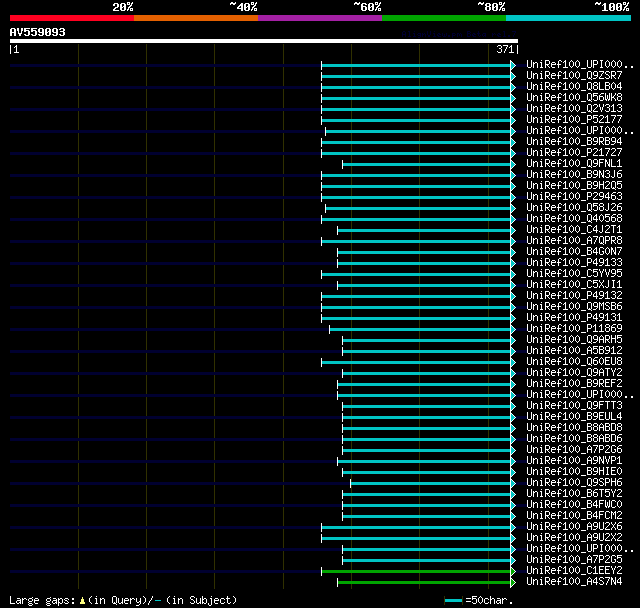Select the UniRef100_A7P2G6 entry
This screenshot has width=640, height=608.
[574, 450]
